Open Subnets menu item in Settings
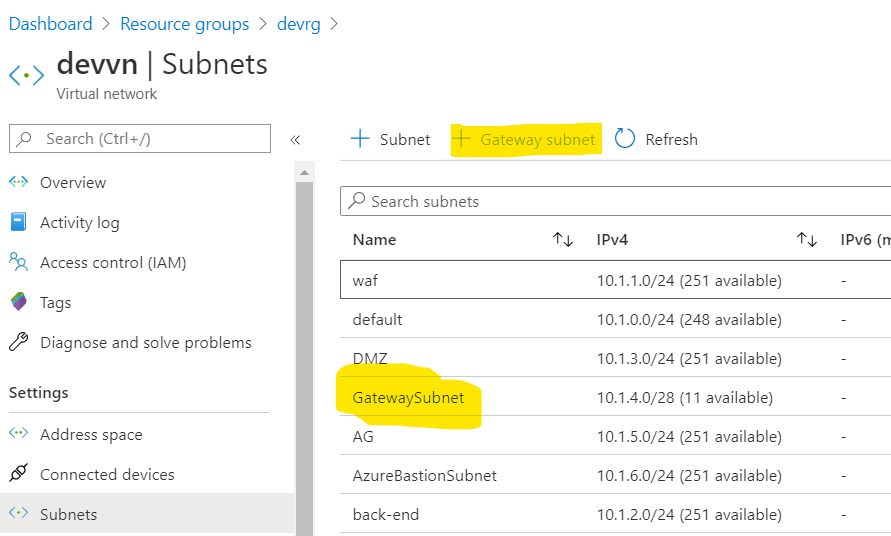This screenshot has width=891, height=536. point(68,514)
